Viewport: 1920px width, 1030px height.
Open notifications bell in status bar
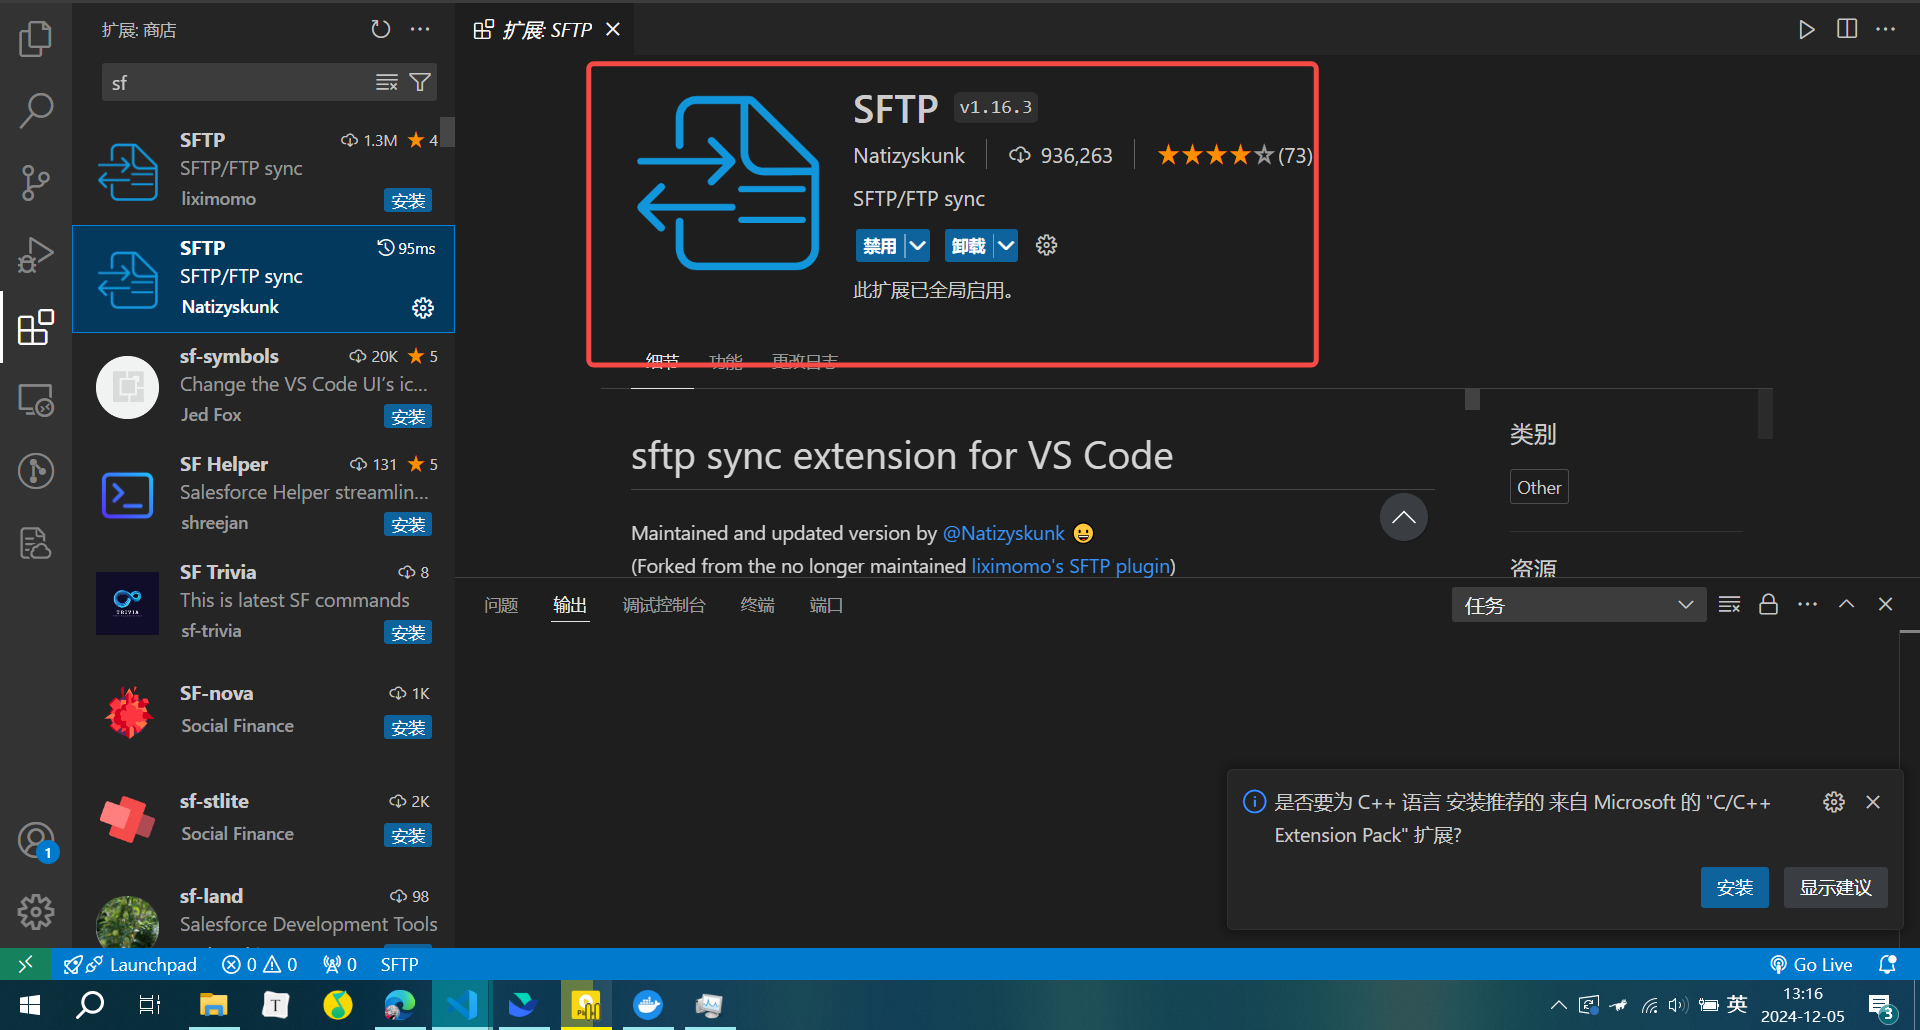tap(1887, 964)
